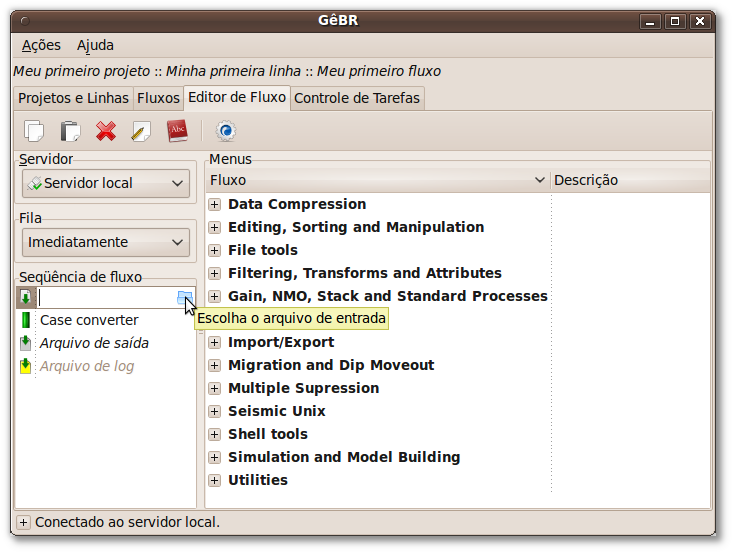Close the GêBR window
Image resolution: width=733 pixels, height=553 pixels.
pos(700,22)
